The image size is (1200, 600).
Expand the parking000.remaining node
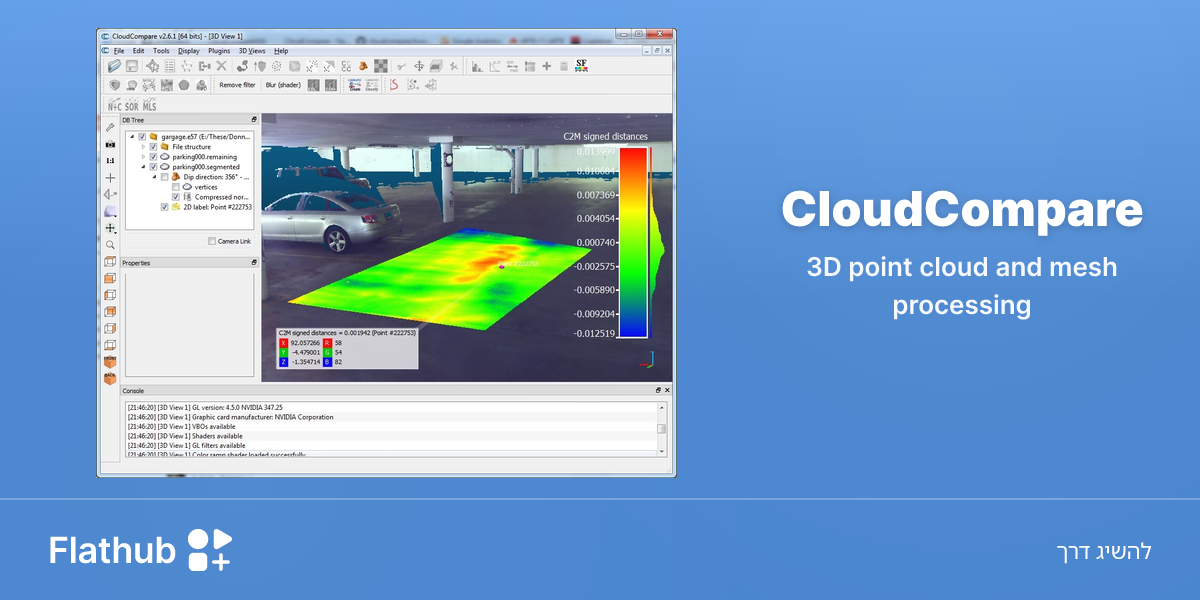point(143,157)
